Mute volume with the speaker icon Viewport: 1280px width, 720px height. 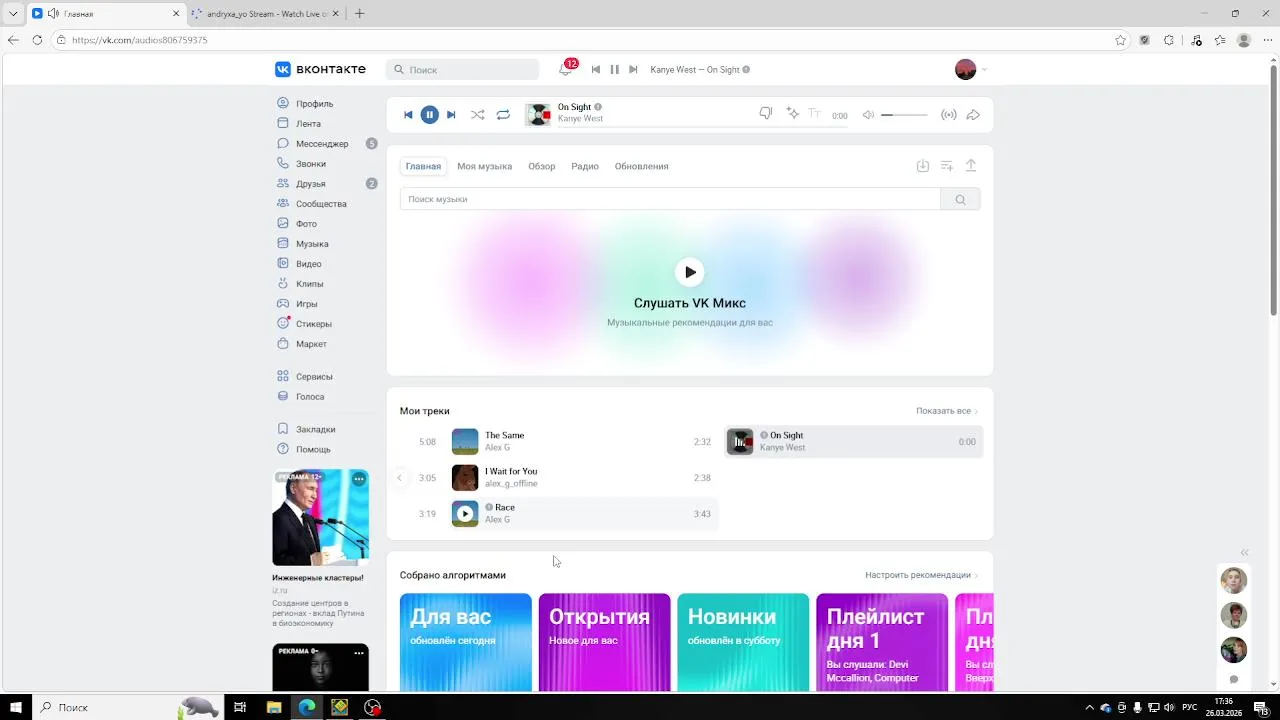868,115
